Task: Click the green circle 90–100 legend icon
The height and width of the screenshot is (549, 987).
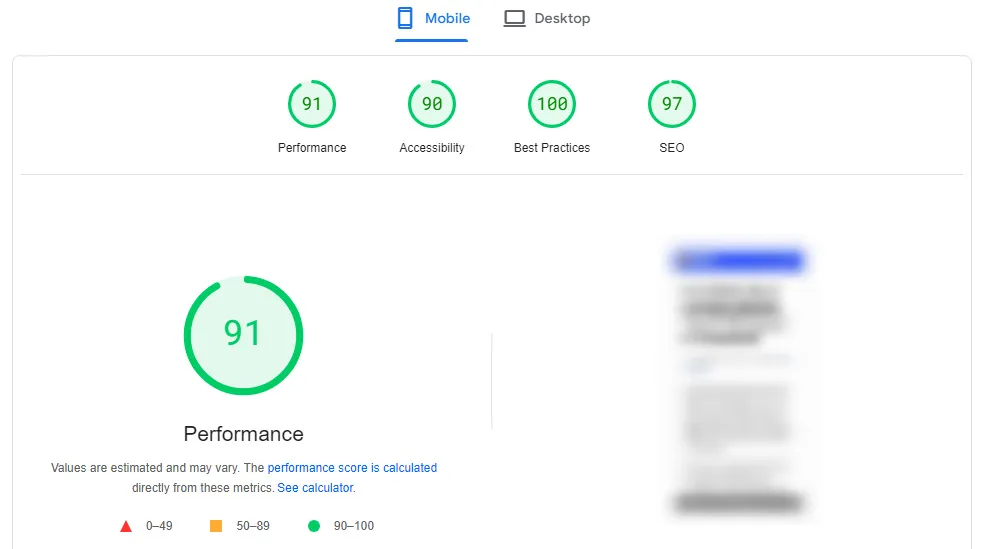Action: (314, 526)
